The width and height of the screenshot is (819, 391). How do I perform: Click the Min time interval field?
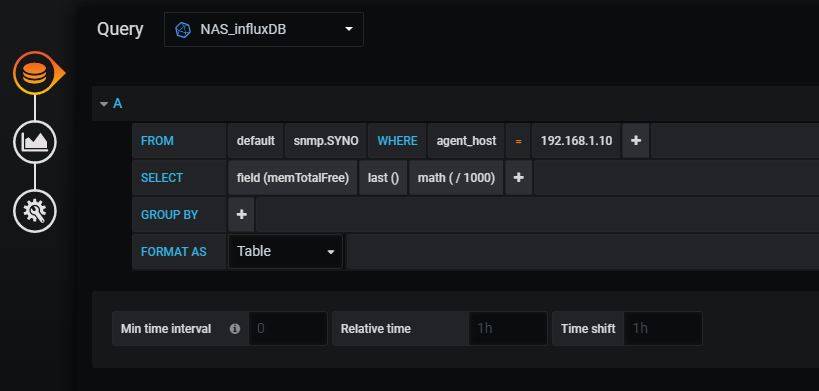pos(288,329)
